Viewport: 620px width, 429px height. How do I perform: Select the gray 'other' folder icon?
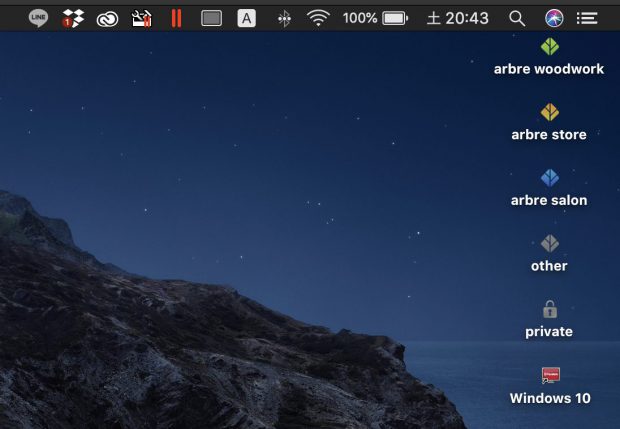tap(550, 244)
